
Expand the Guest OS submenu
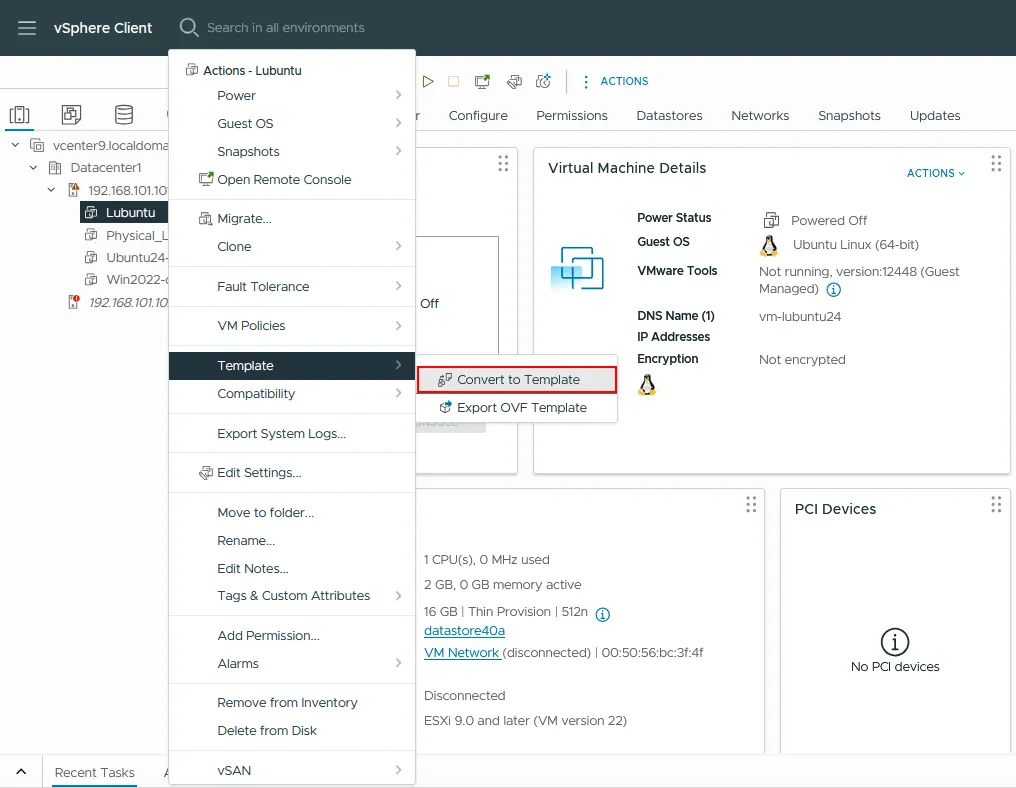[292, 123]
